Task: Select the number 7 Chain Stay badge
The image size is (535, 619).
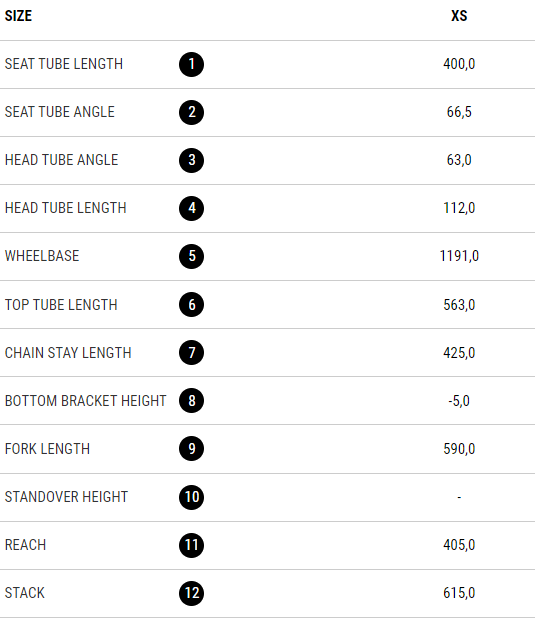Action: pyautogui.click(x=191, y=353)
